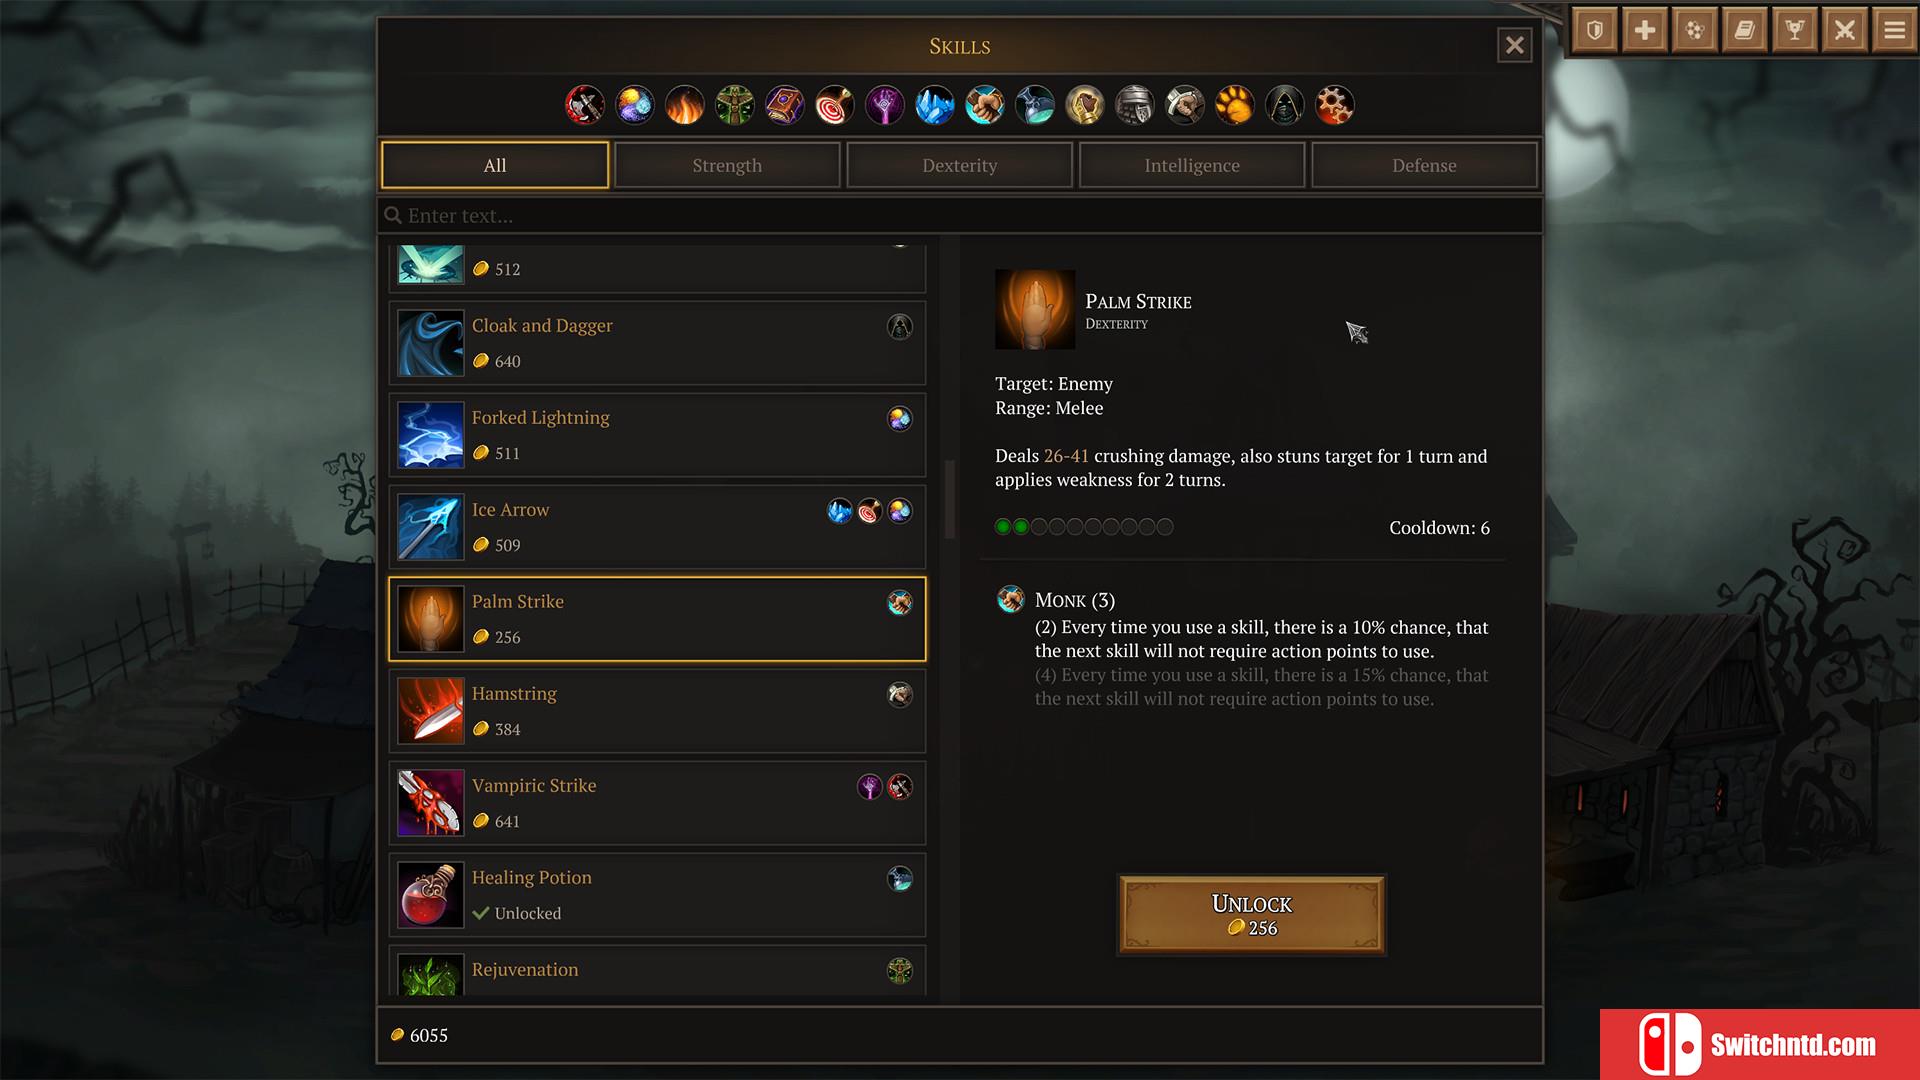Select the hooded figure class filter icon

pos(1285,105)
